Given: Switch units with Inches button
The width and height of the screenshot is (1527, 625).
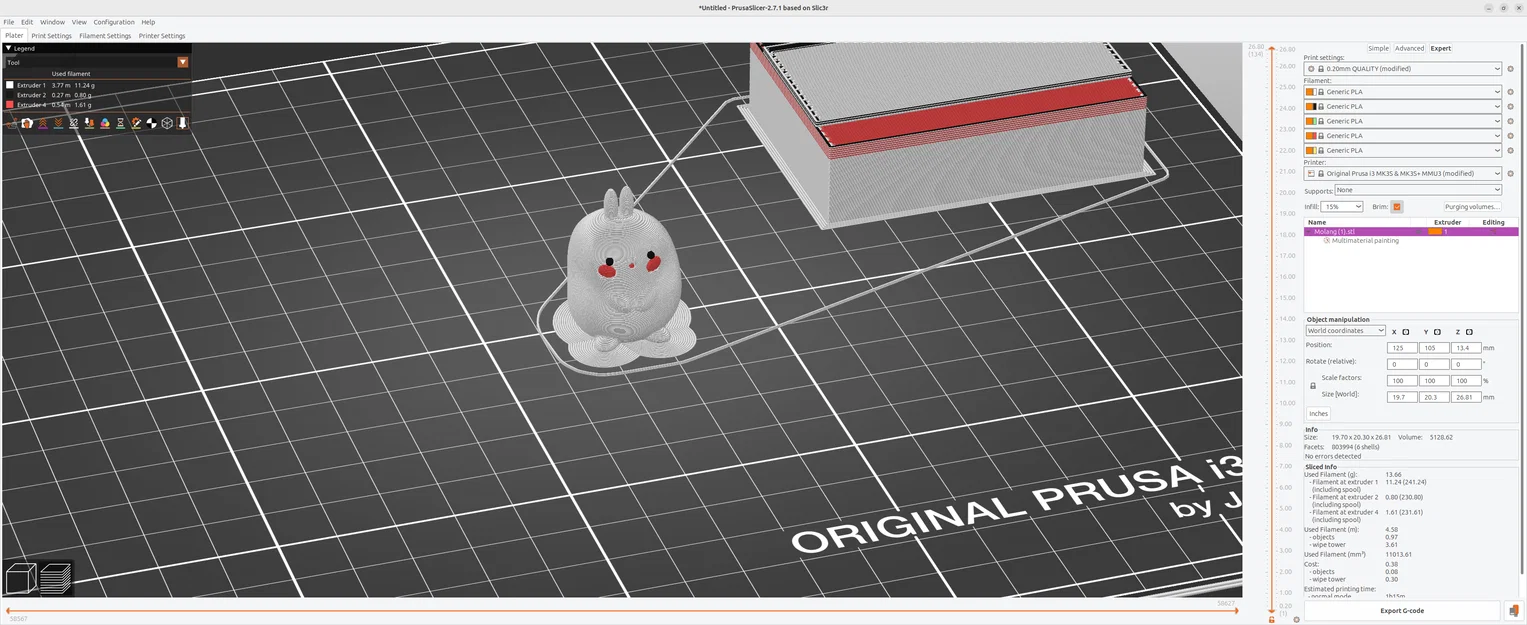Looking at the screenshot, I should tap(1319, 413).
